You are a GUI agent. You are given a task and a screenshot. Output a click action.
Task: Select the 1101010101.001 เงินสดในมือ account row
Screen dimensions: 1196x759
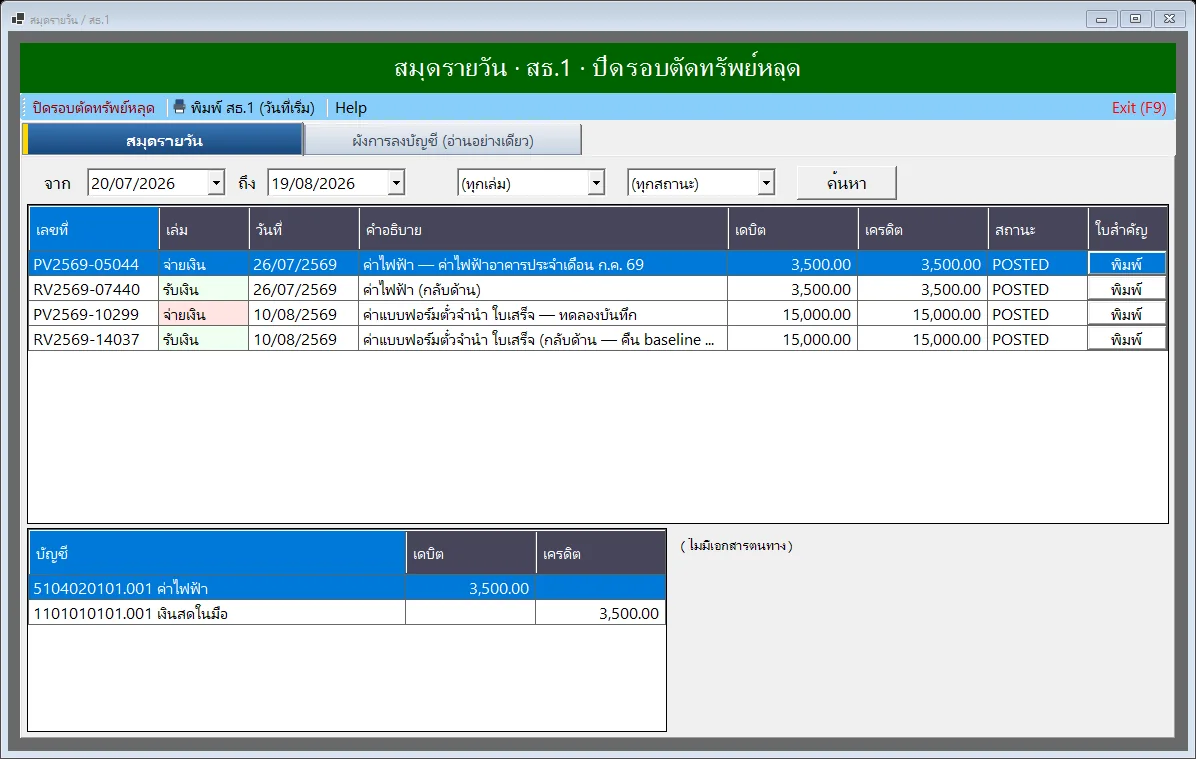[347, 613]
